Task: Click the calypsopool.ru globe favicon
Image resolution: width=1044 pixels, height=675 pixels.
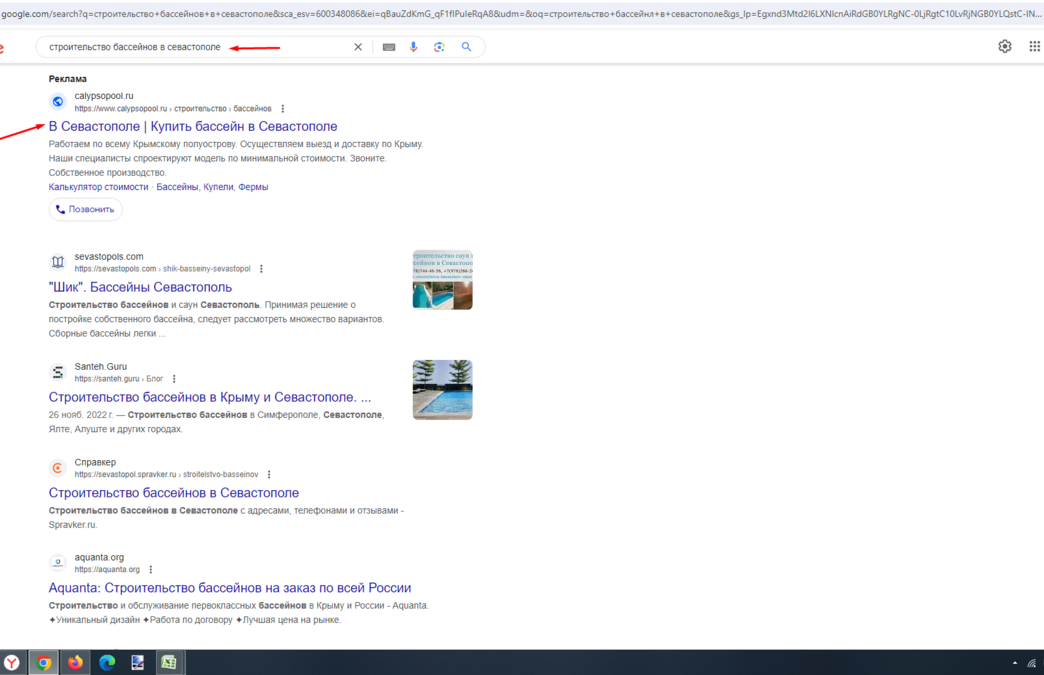Action: click(x=58, y=101)
